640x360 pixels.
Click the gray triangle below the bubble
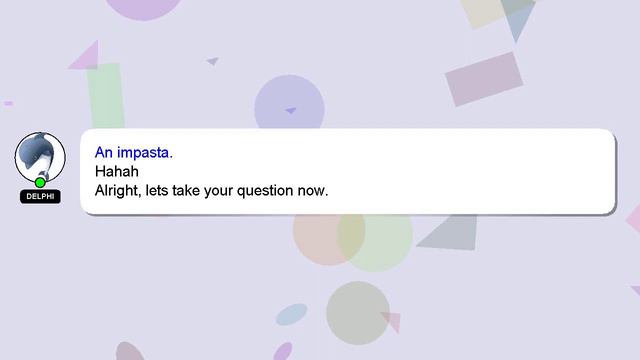pyautogui.click(x=451, y=232)
